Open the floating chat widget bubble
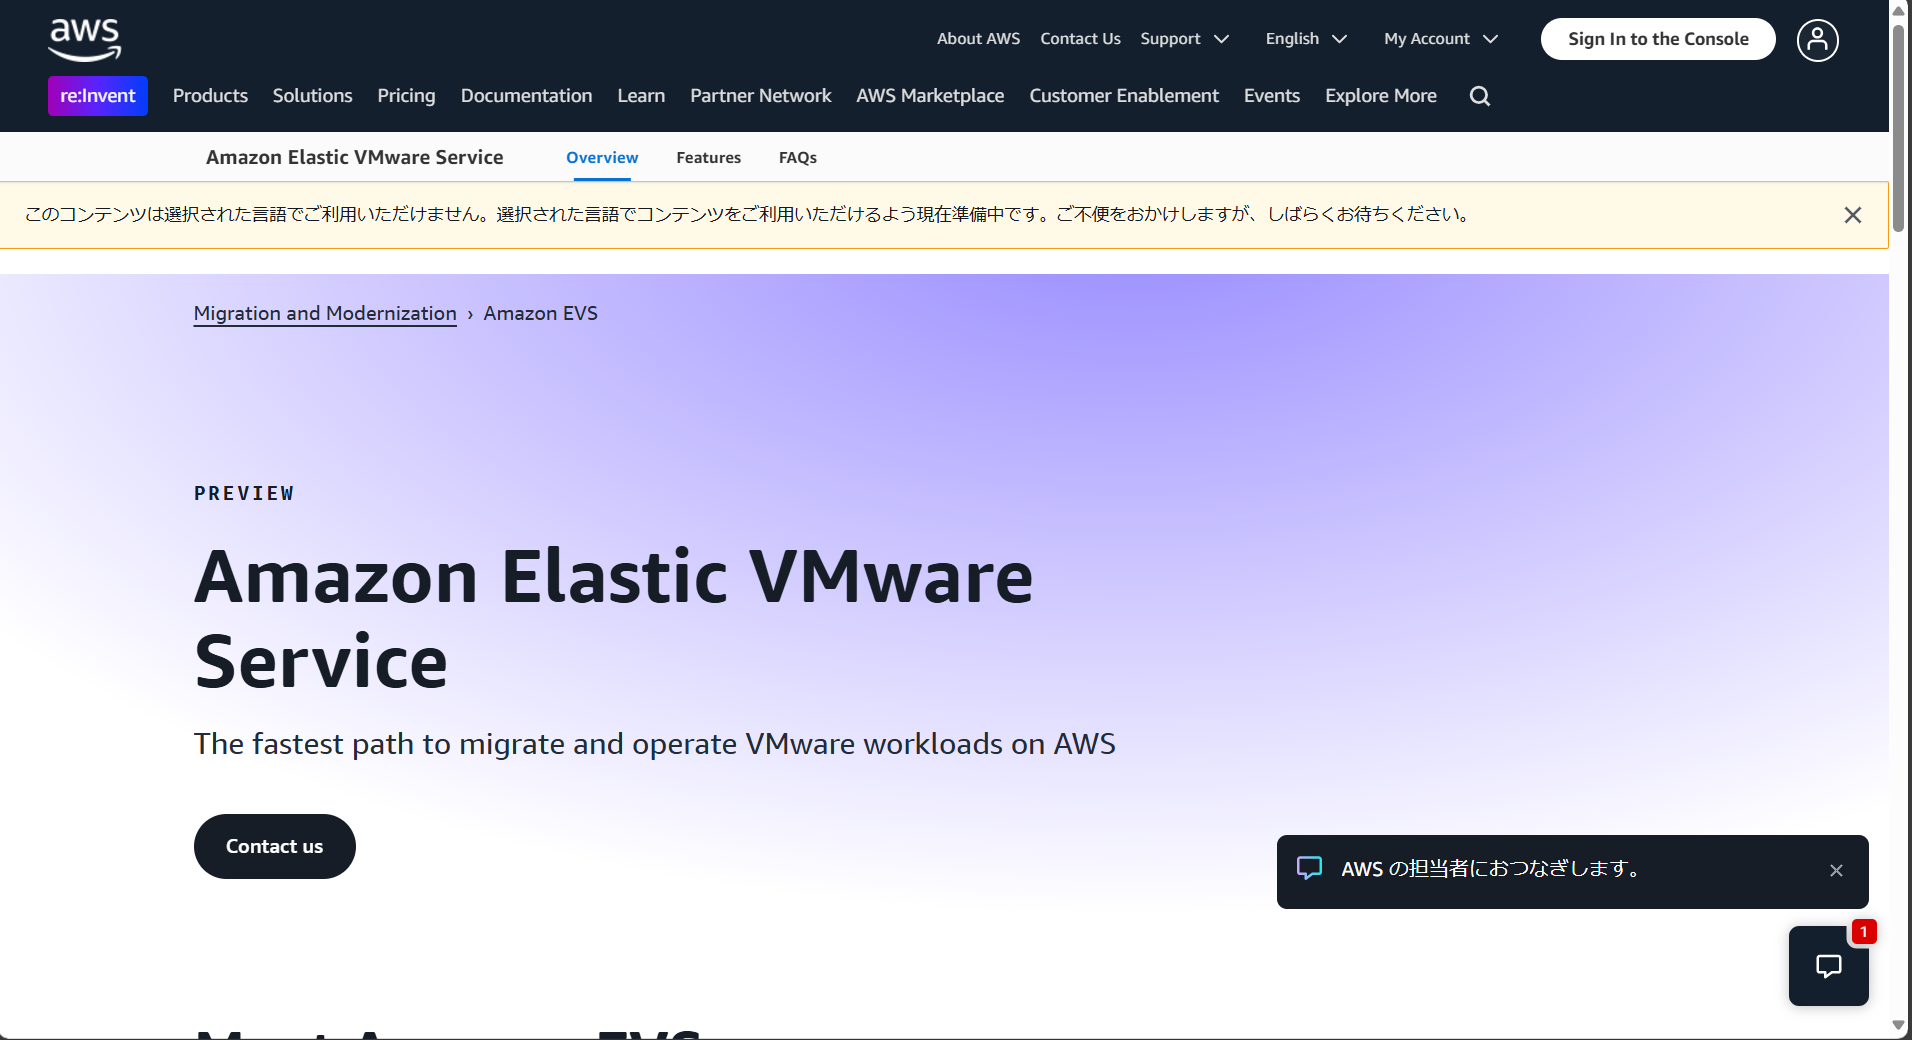Screen dimensions: 1912x1040 [x=1828, y=966]
